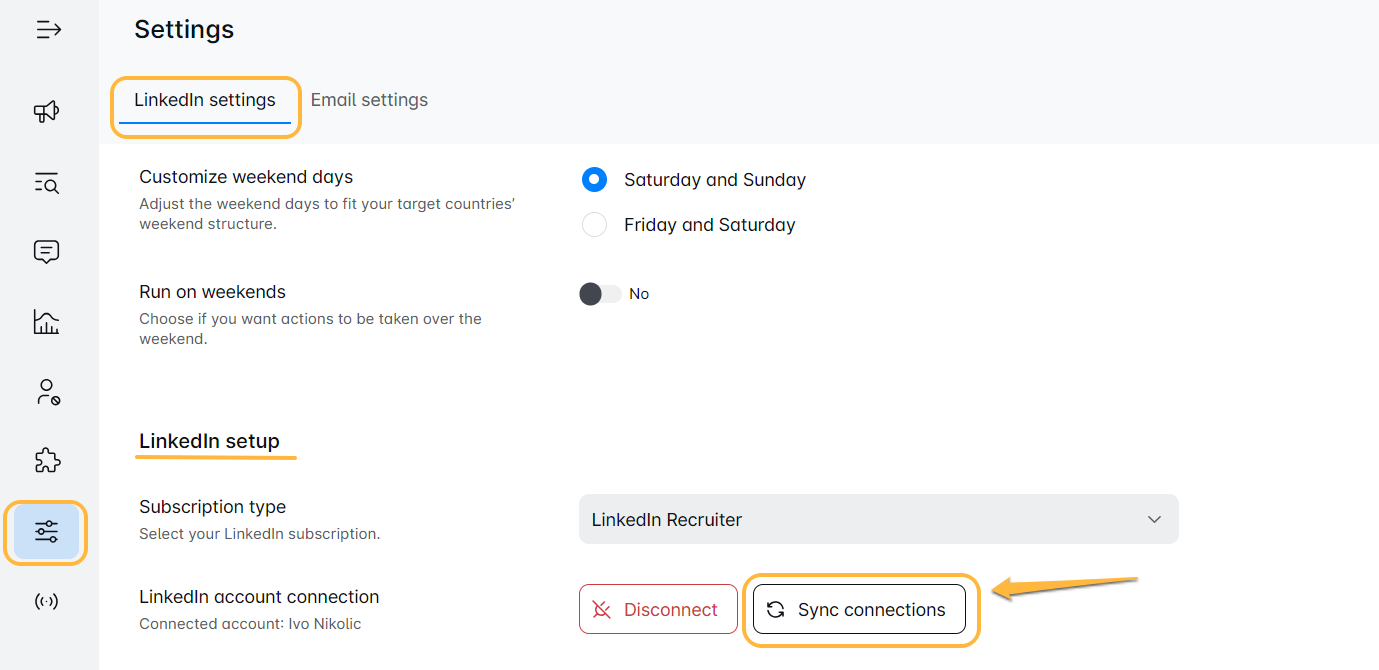Image resolution: width=1379 pixels, height=670 pixels.
Task: Select the LinkedIn settings tab
Action: pyautogui.click(x=205, y=100)
